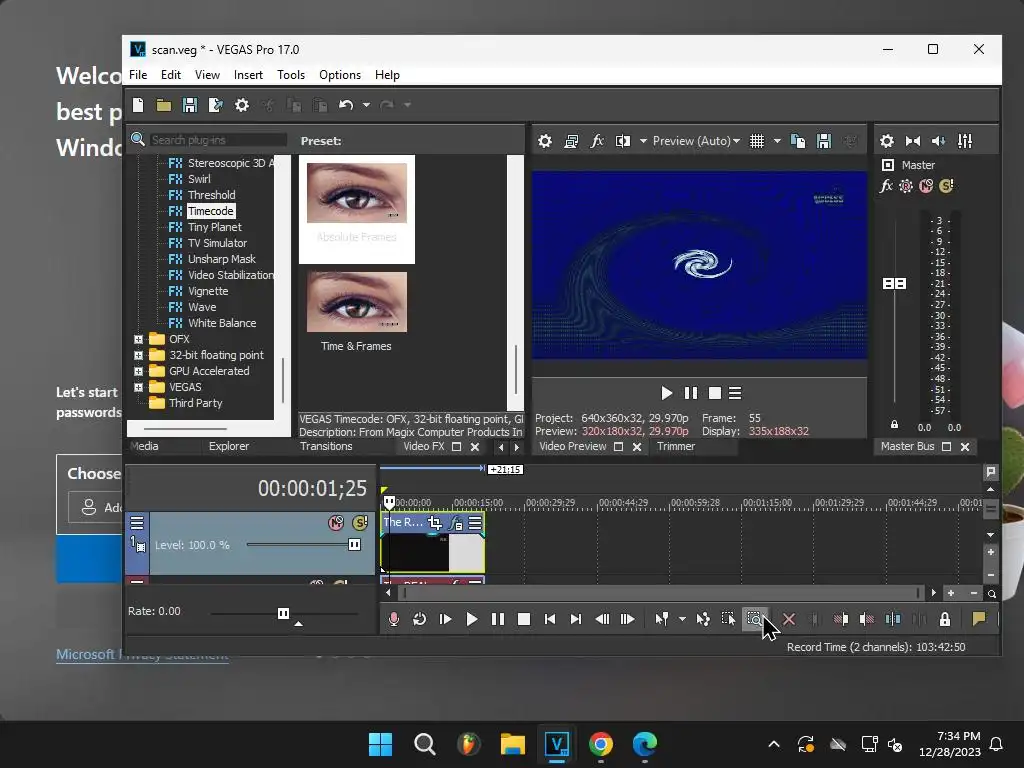The height and width of the screenshot is (768, 1024).
Task: Toggle the track Mute button
Action: pos(336,523)
